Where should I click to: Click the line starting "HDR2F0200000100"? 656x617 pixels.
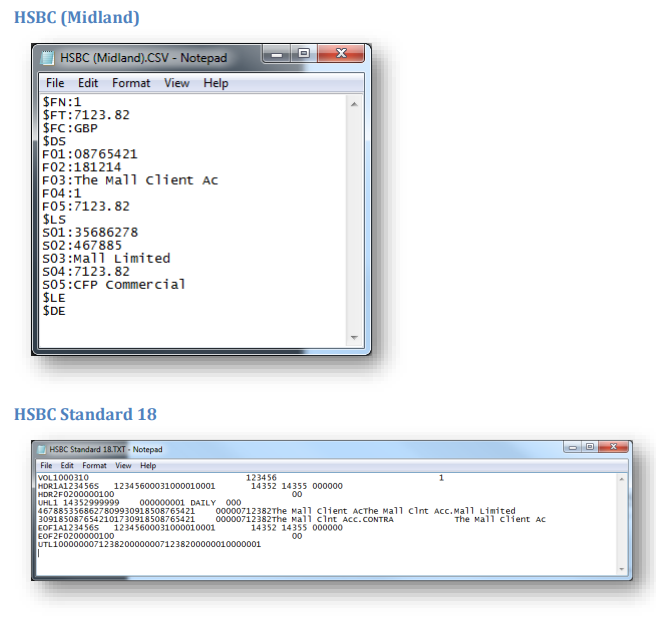pyautogui.click(x=170, y=494)
